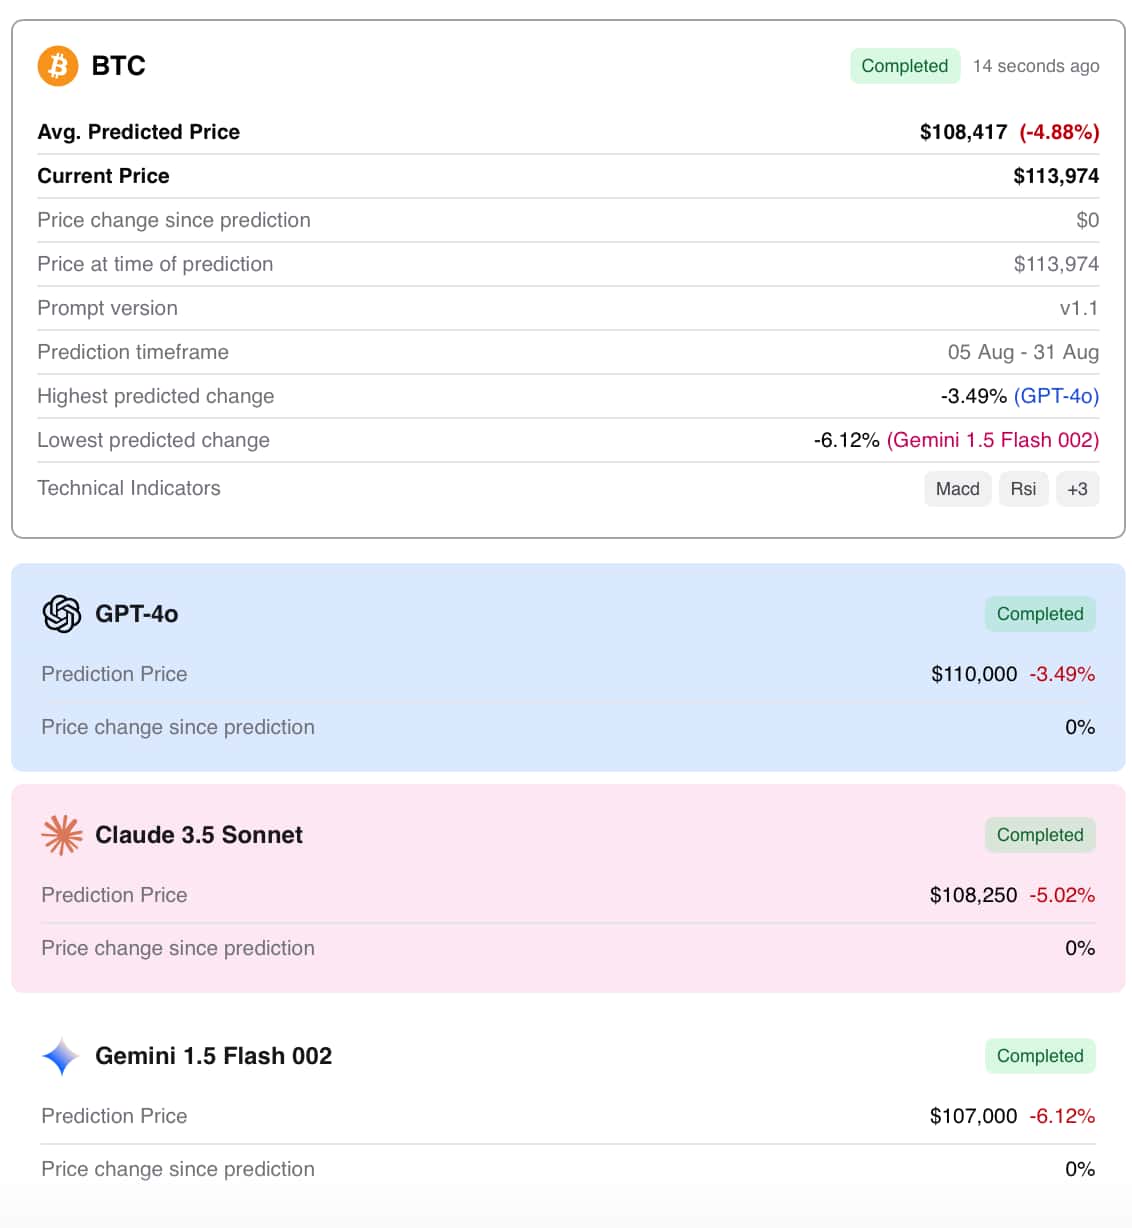The height and width of the screenshot is (1228, 1132).
Task: Click Gemini 1.5 Flash Completed badge
Action: pos(1040,1056)
